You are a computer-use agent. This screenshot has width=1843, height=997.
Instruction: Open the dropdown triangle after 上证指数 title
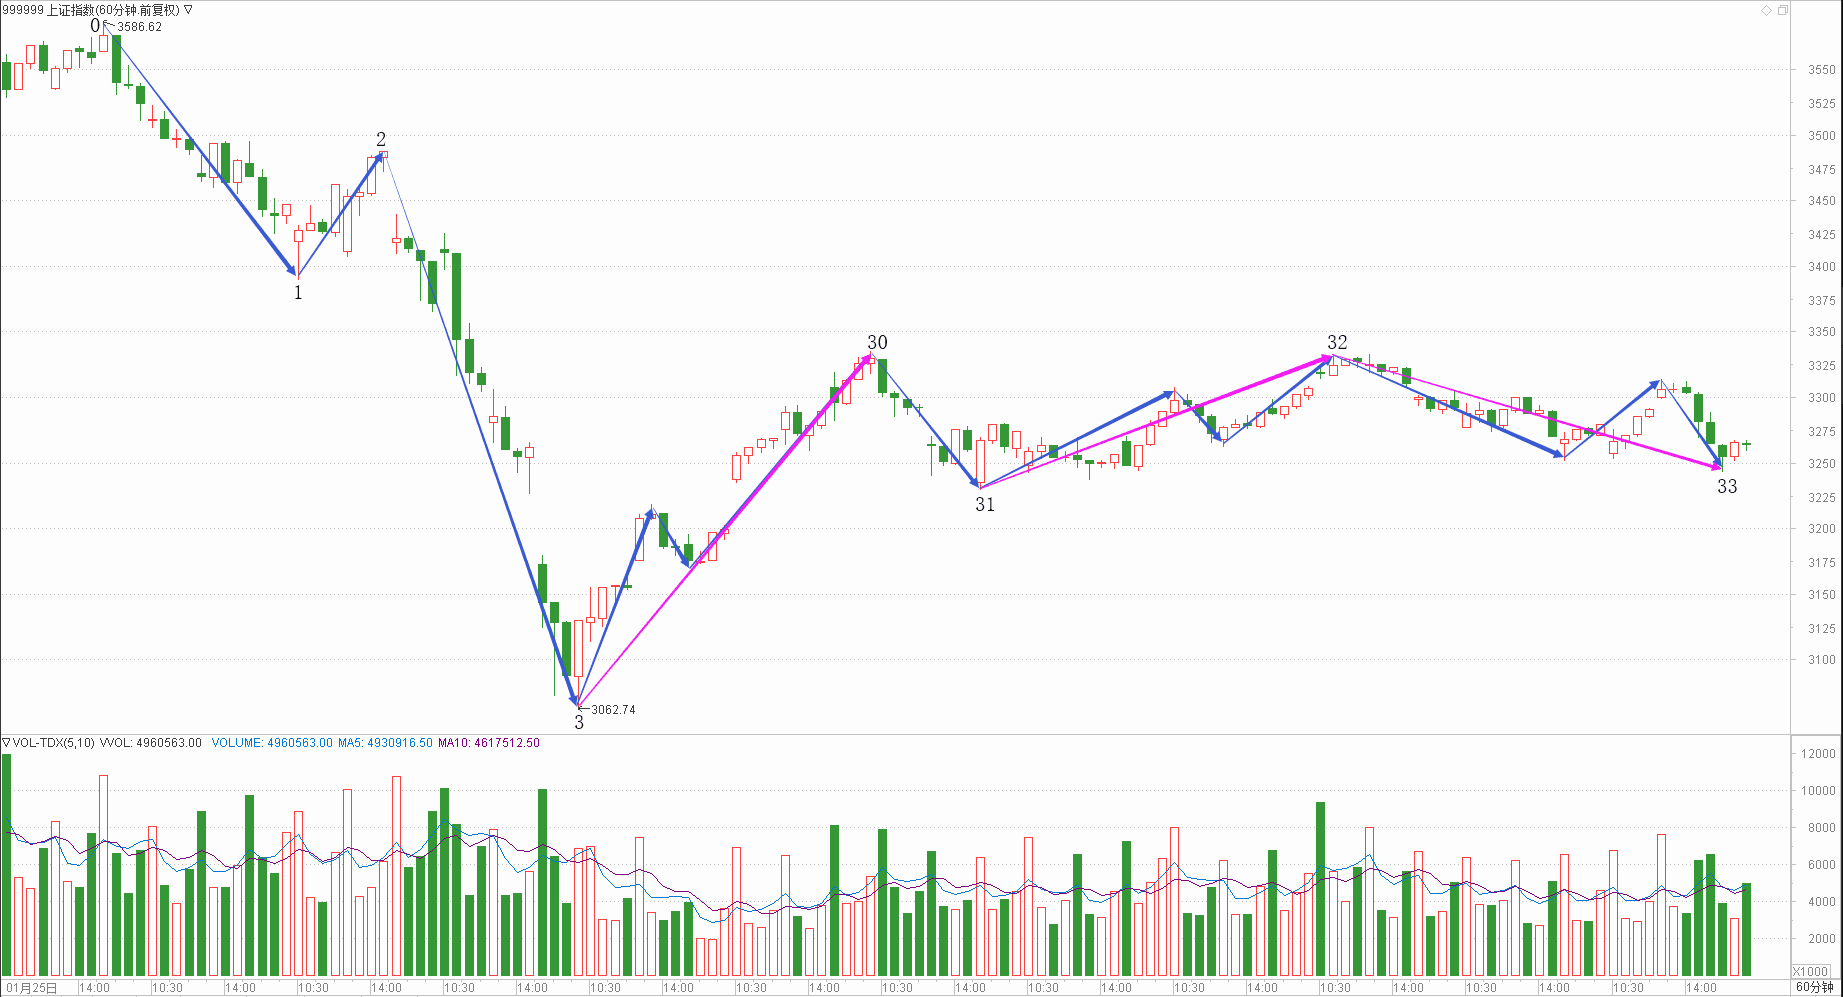[x=189, y=10]
